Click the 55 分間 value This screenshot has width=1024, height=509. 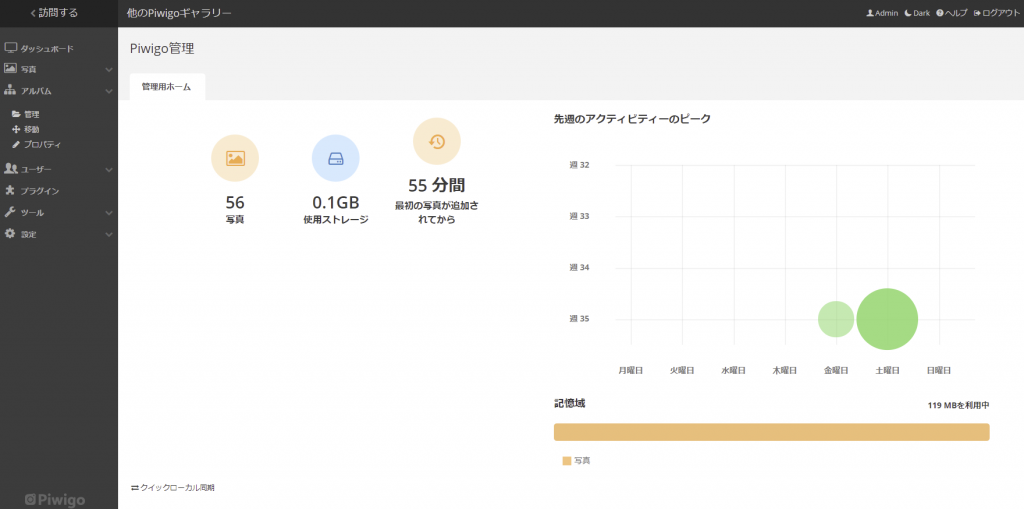click(437, 185)
